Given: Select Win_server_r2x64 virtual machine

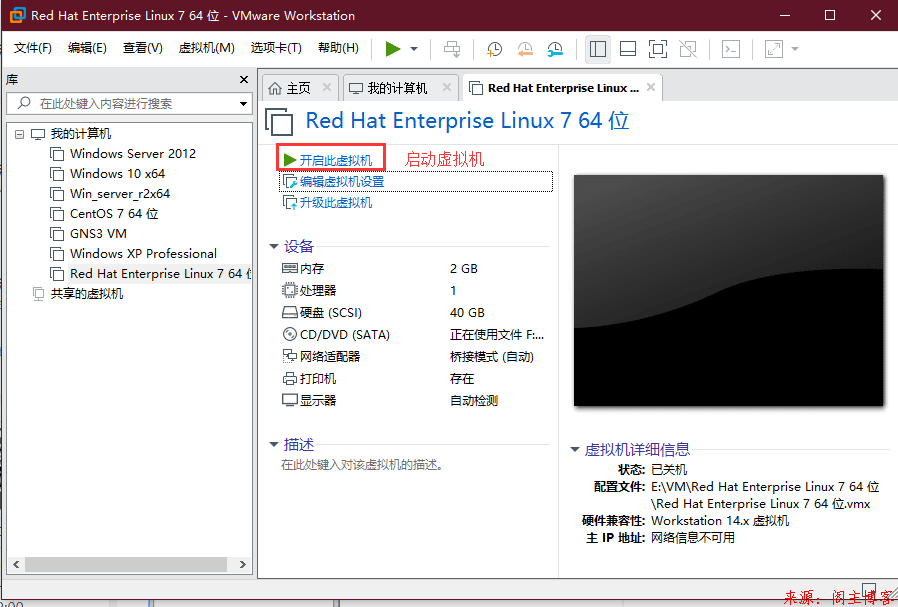Looking at the screenshot, I should (x=110, y=194).
